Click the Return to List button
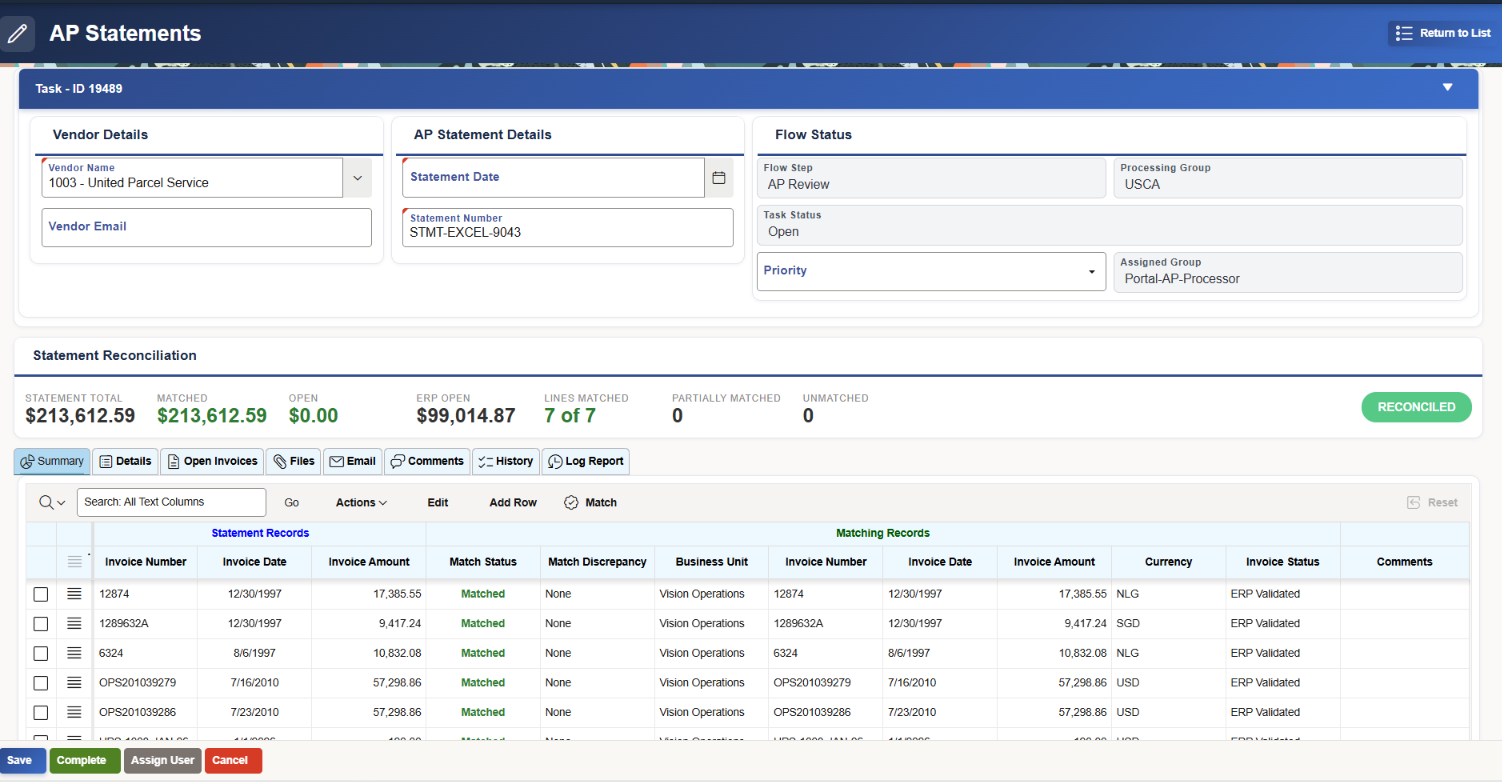This screenshot has height=782, width=1502. coord(1443,33)
